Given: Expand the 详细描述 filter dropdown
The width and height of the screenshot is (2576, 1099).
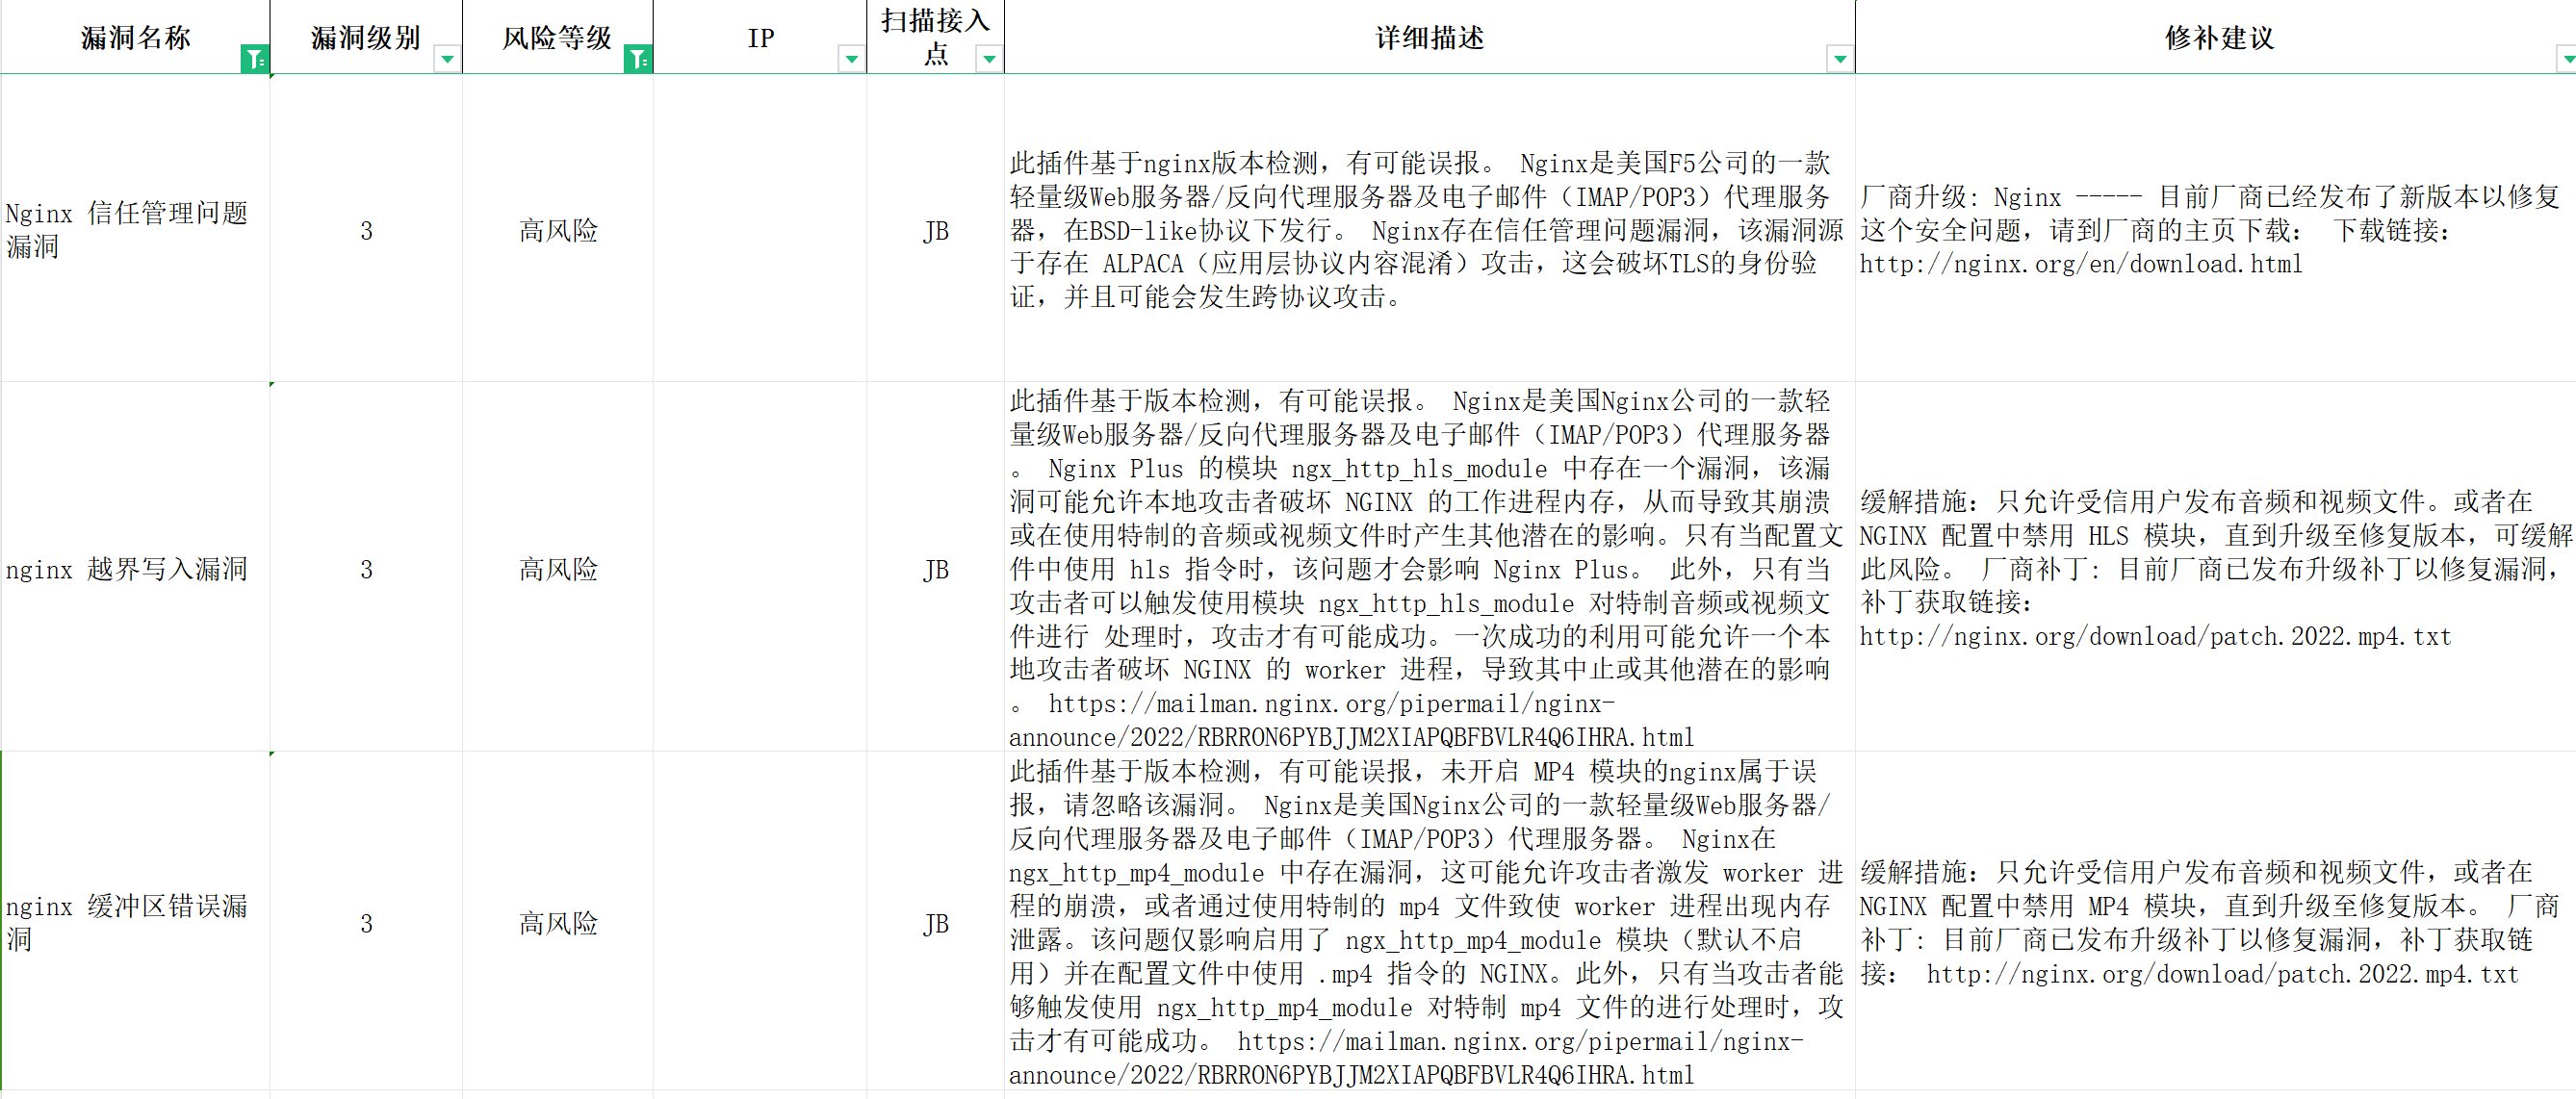Looking at the screenshot, I should coord(1839,60).
